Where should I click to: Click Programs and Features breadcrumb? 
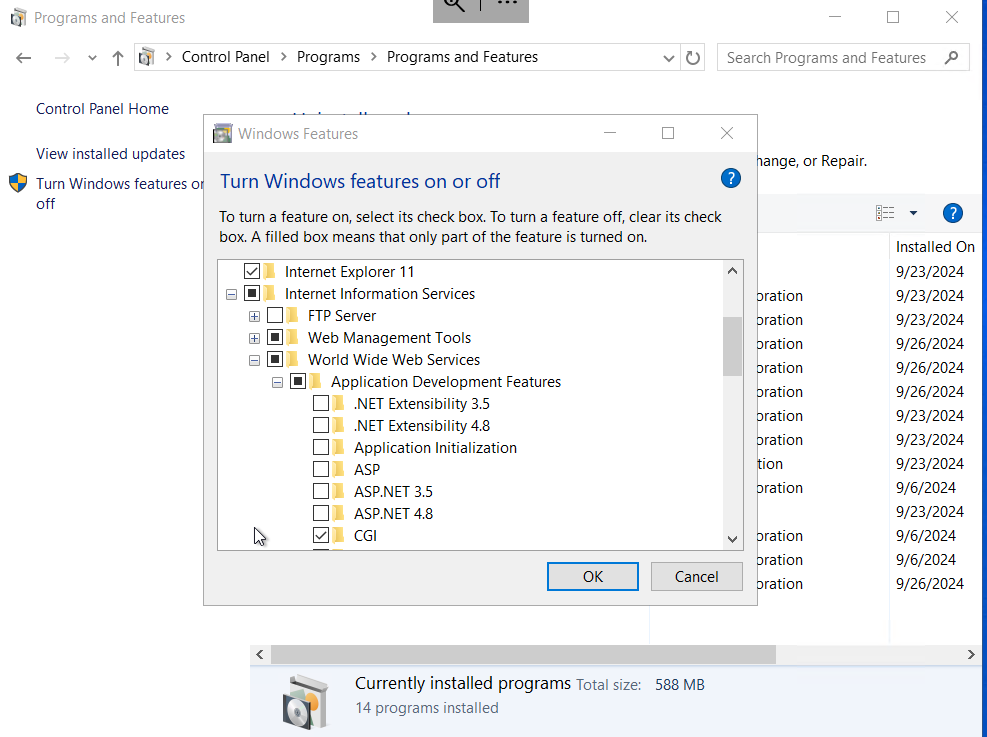tap(462, 57)
